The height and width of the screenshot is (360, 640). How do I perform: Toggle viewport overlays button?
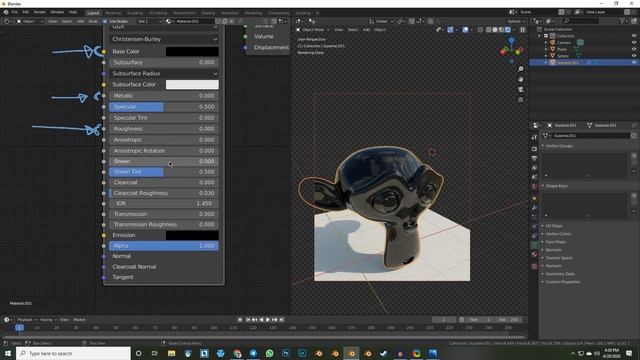(x=465, y=30)
